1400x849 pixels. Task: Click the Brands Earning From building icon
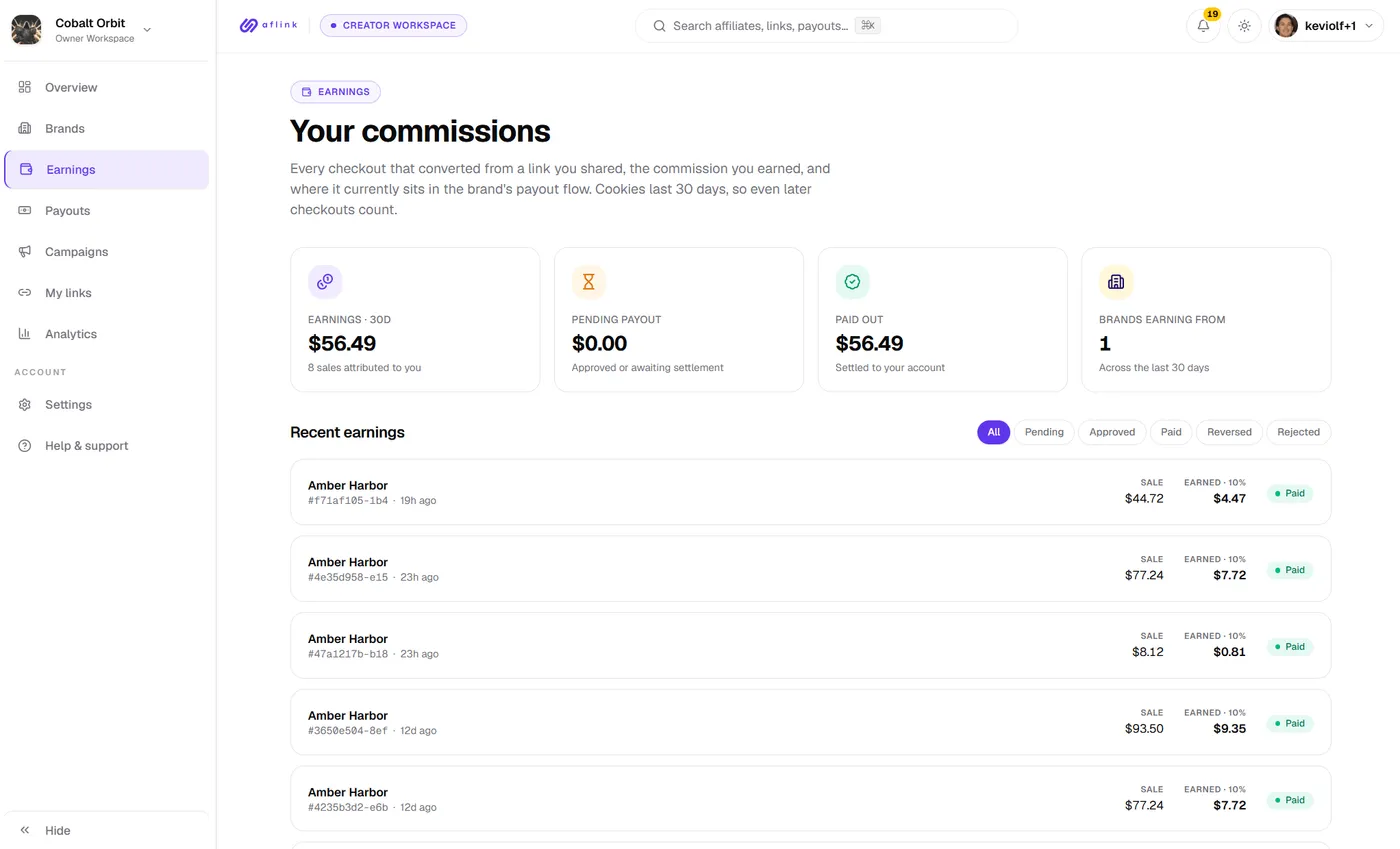[x=1116, y=282]
